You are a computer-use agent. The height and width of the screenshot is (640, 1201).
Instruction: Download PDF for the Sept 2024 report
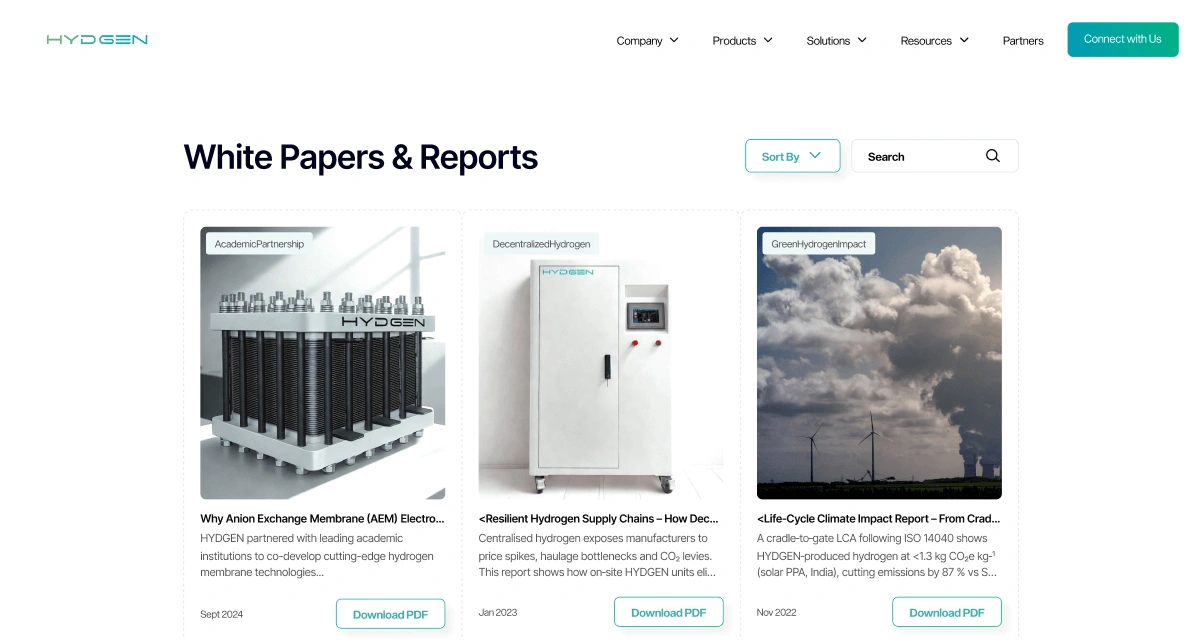coord(390,614)
